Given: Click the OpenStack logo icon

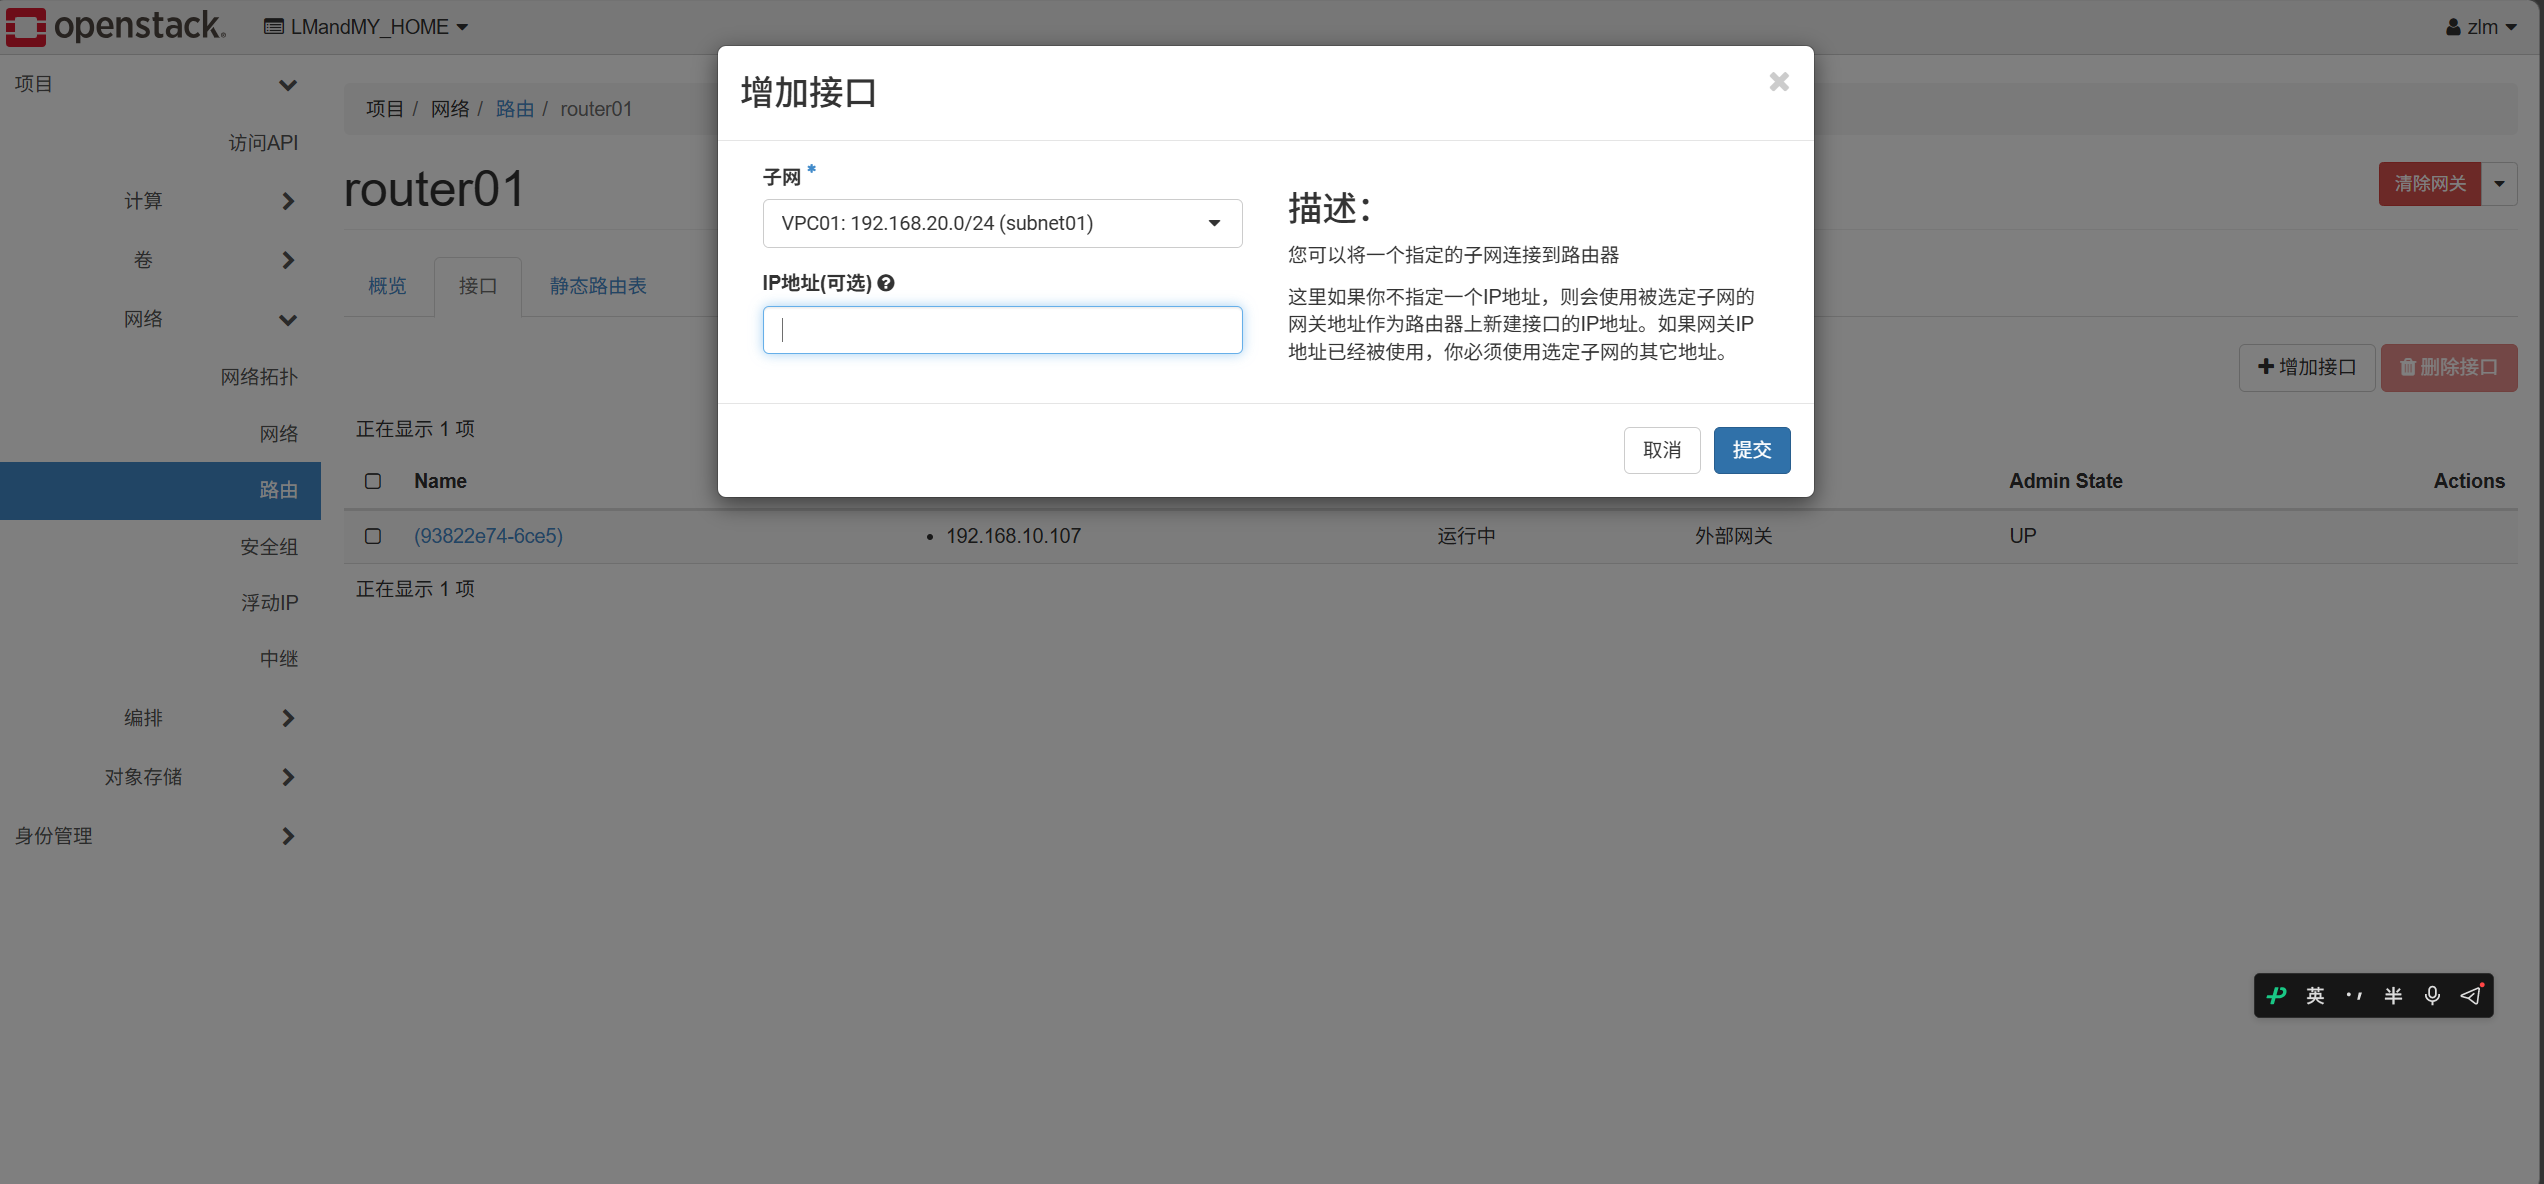Looking at the screenshot, I should 26,26.
